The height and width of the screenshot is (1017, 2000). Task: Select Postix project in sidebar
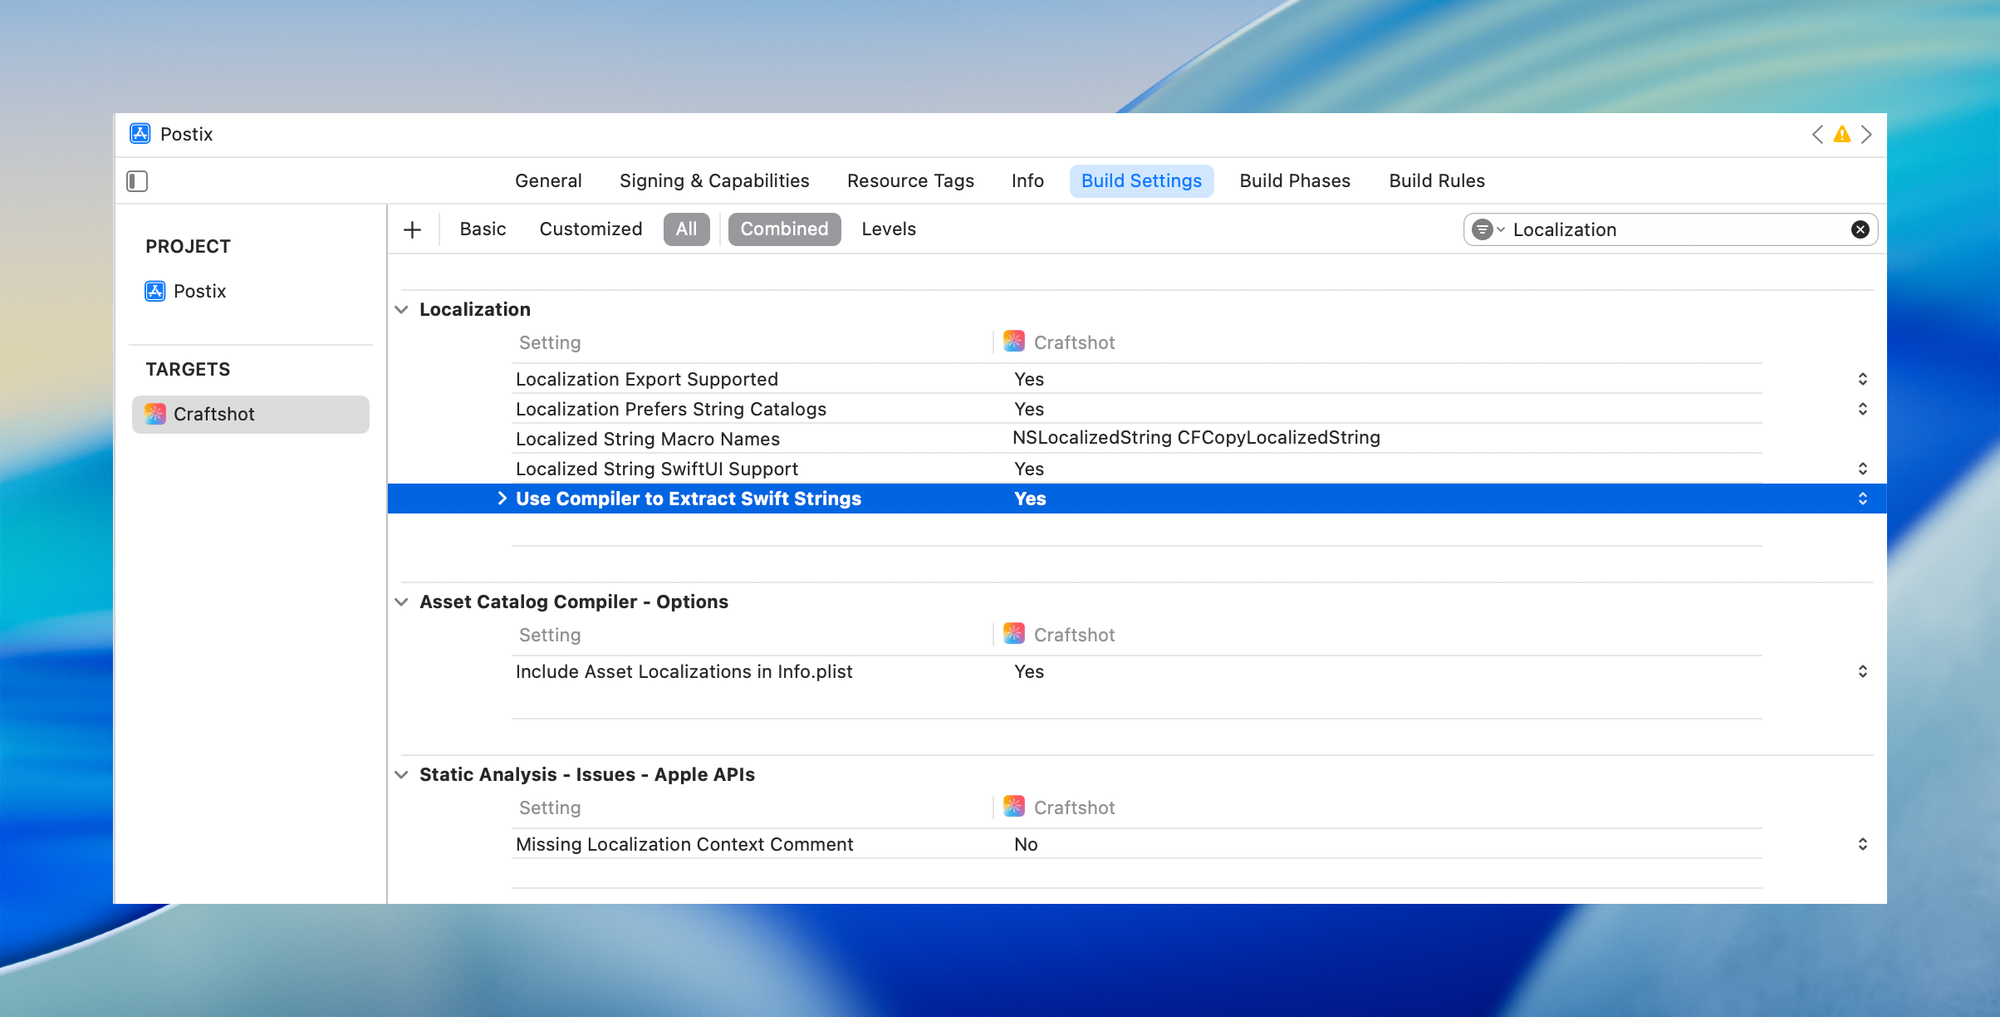(x=199, y=291)
